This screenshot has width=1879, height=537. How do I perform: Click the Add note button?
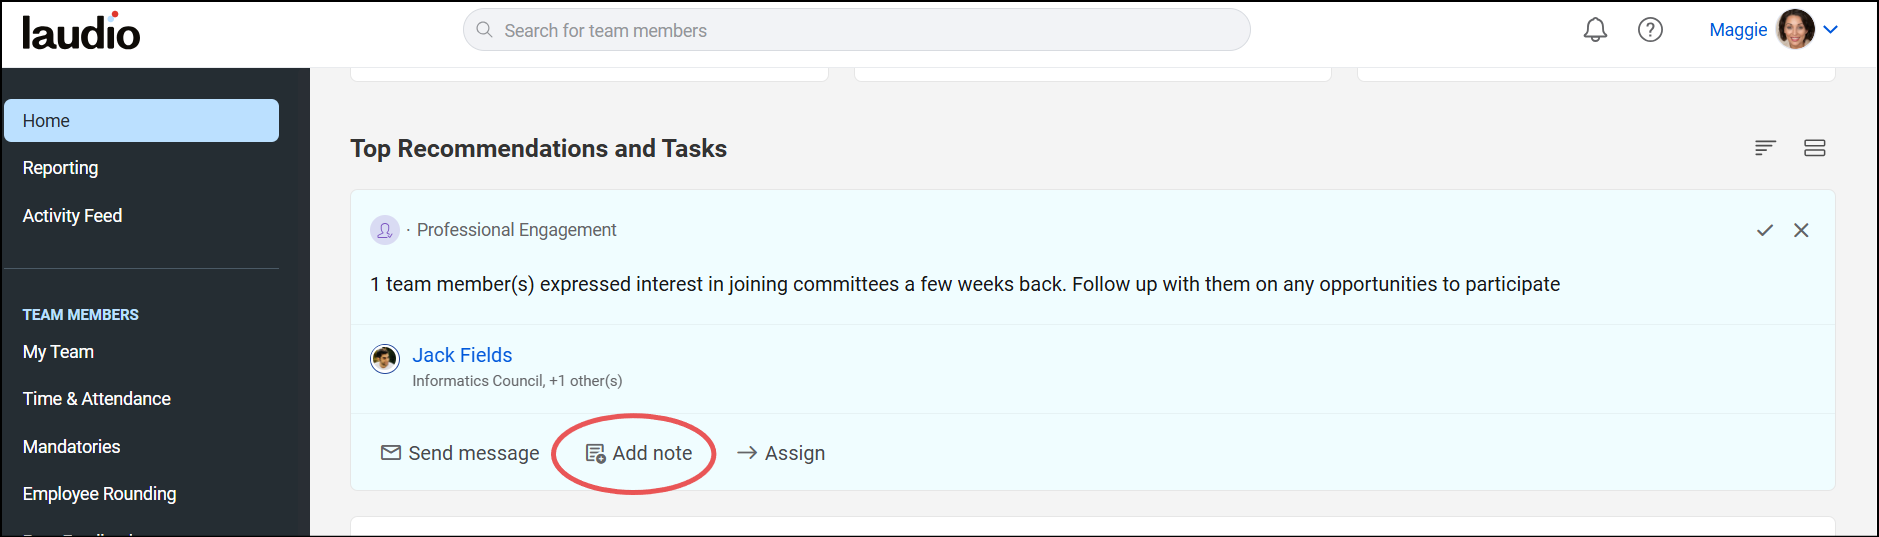(x=638, y=453)
